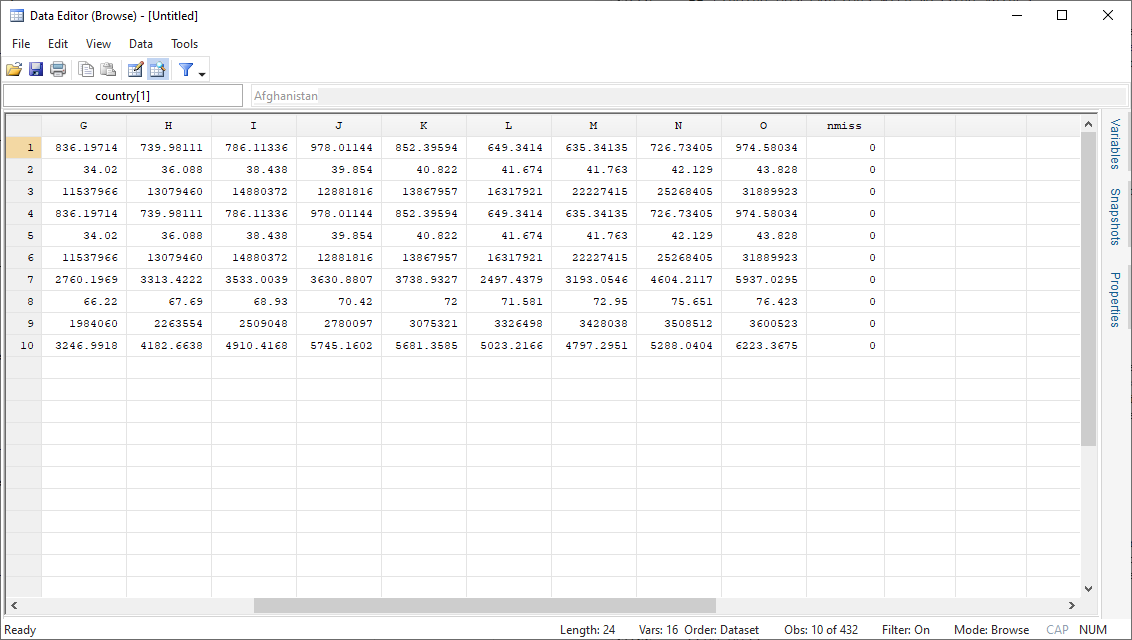1132x640 pixels.
Task: Maximize the Data Editor window
Action: pos(1062,15)
